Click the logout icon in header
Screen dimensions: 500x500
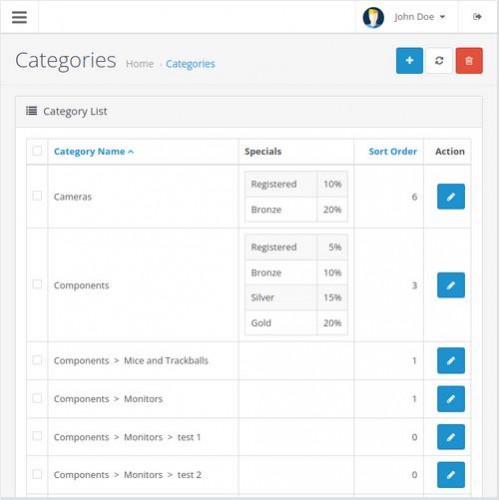tap(477, 17)
